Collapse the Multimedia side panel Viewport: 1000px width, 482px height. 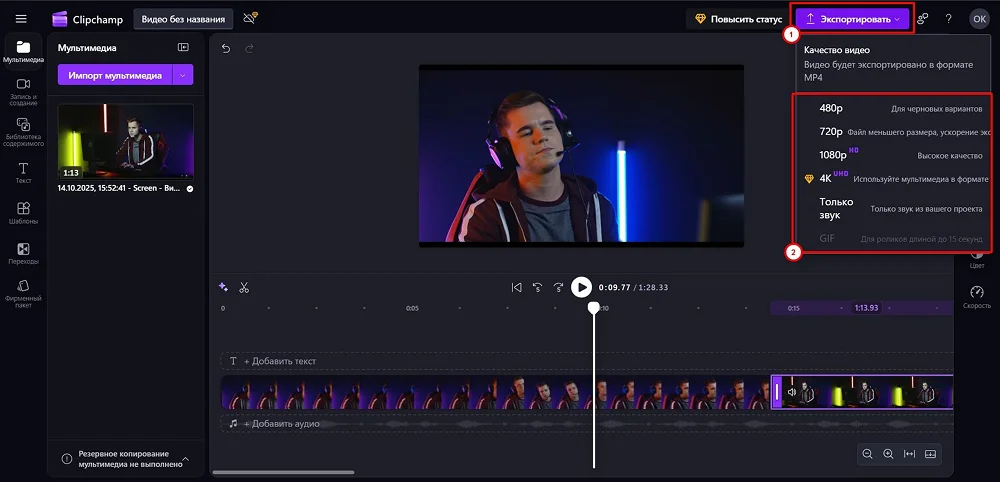pyautogui.click(x=183, y=47)
